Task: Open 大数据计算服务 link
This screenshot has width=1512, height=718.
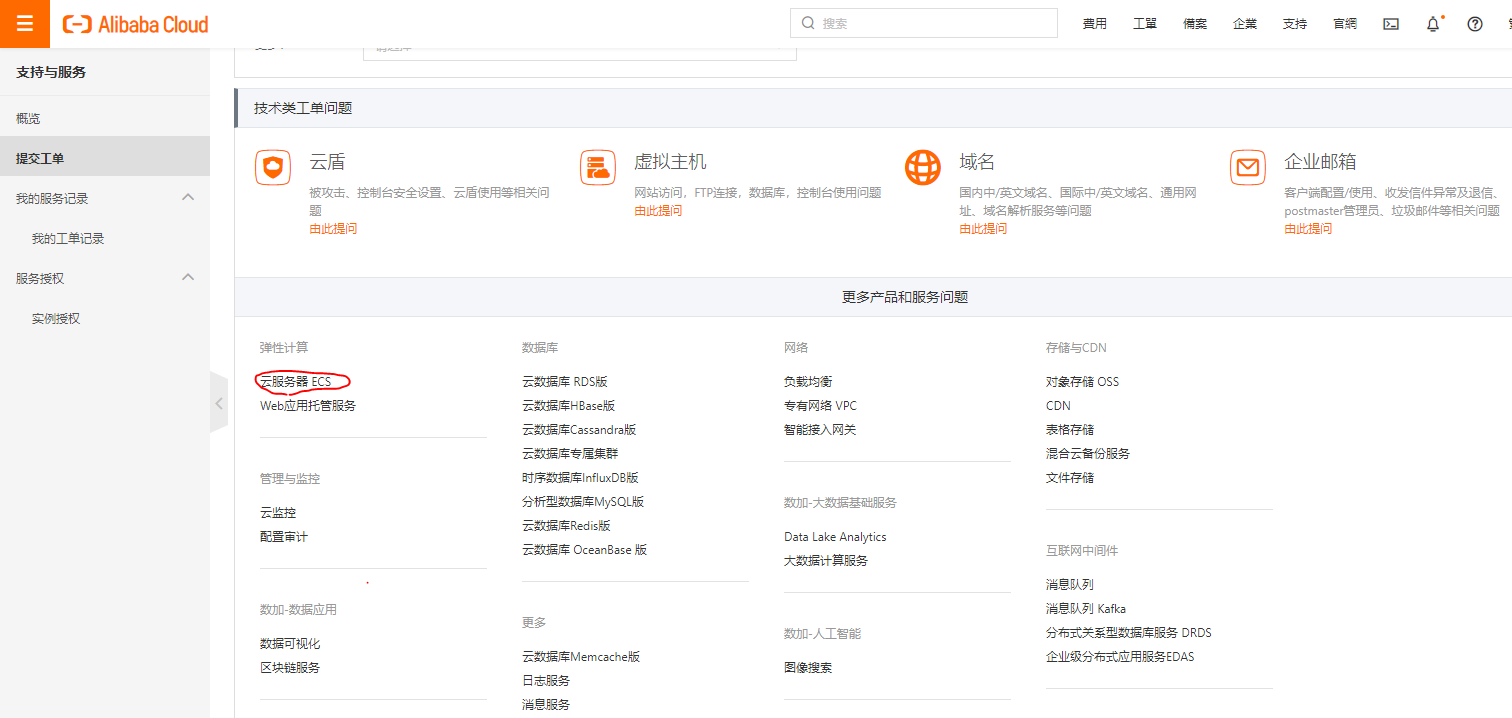Action: 826,561
